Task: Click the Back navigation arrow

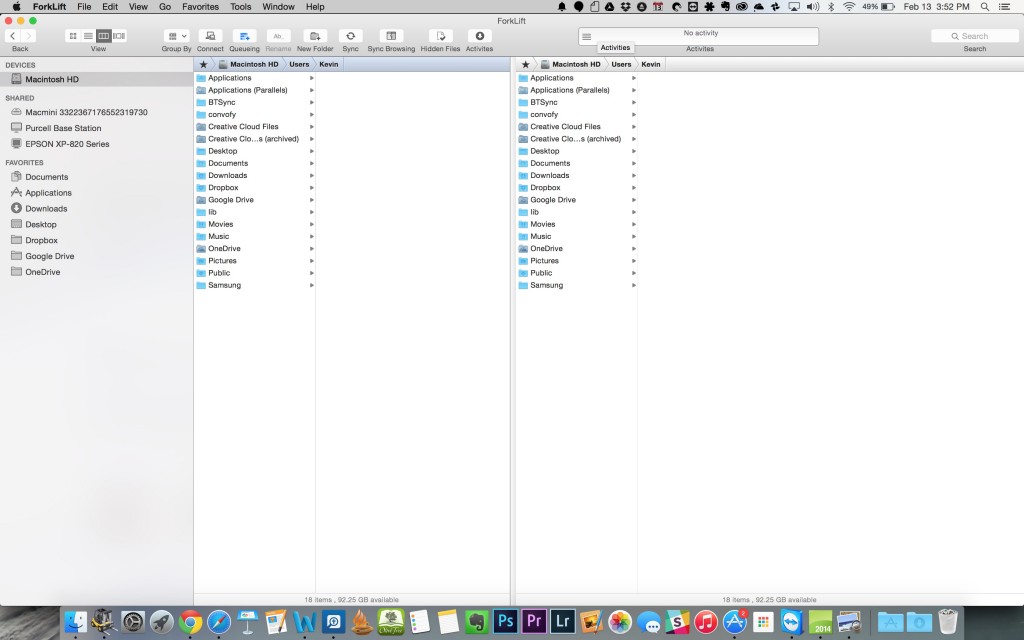Action: [x=12, y=36]
